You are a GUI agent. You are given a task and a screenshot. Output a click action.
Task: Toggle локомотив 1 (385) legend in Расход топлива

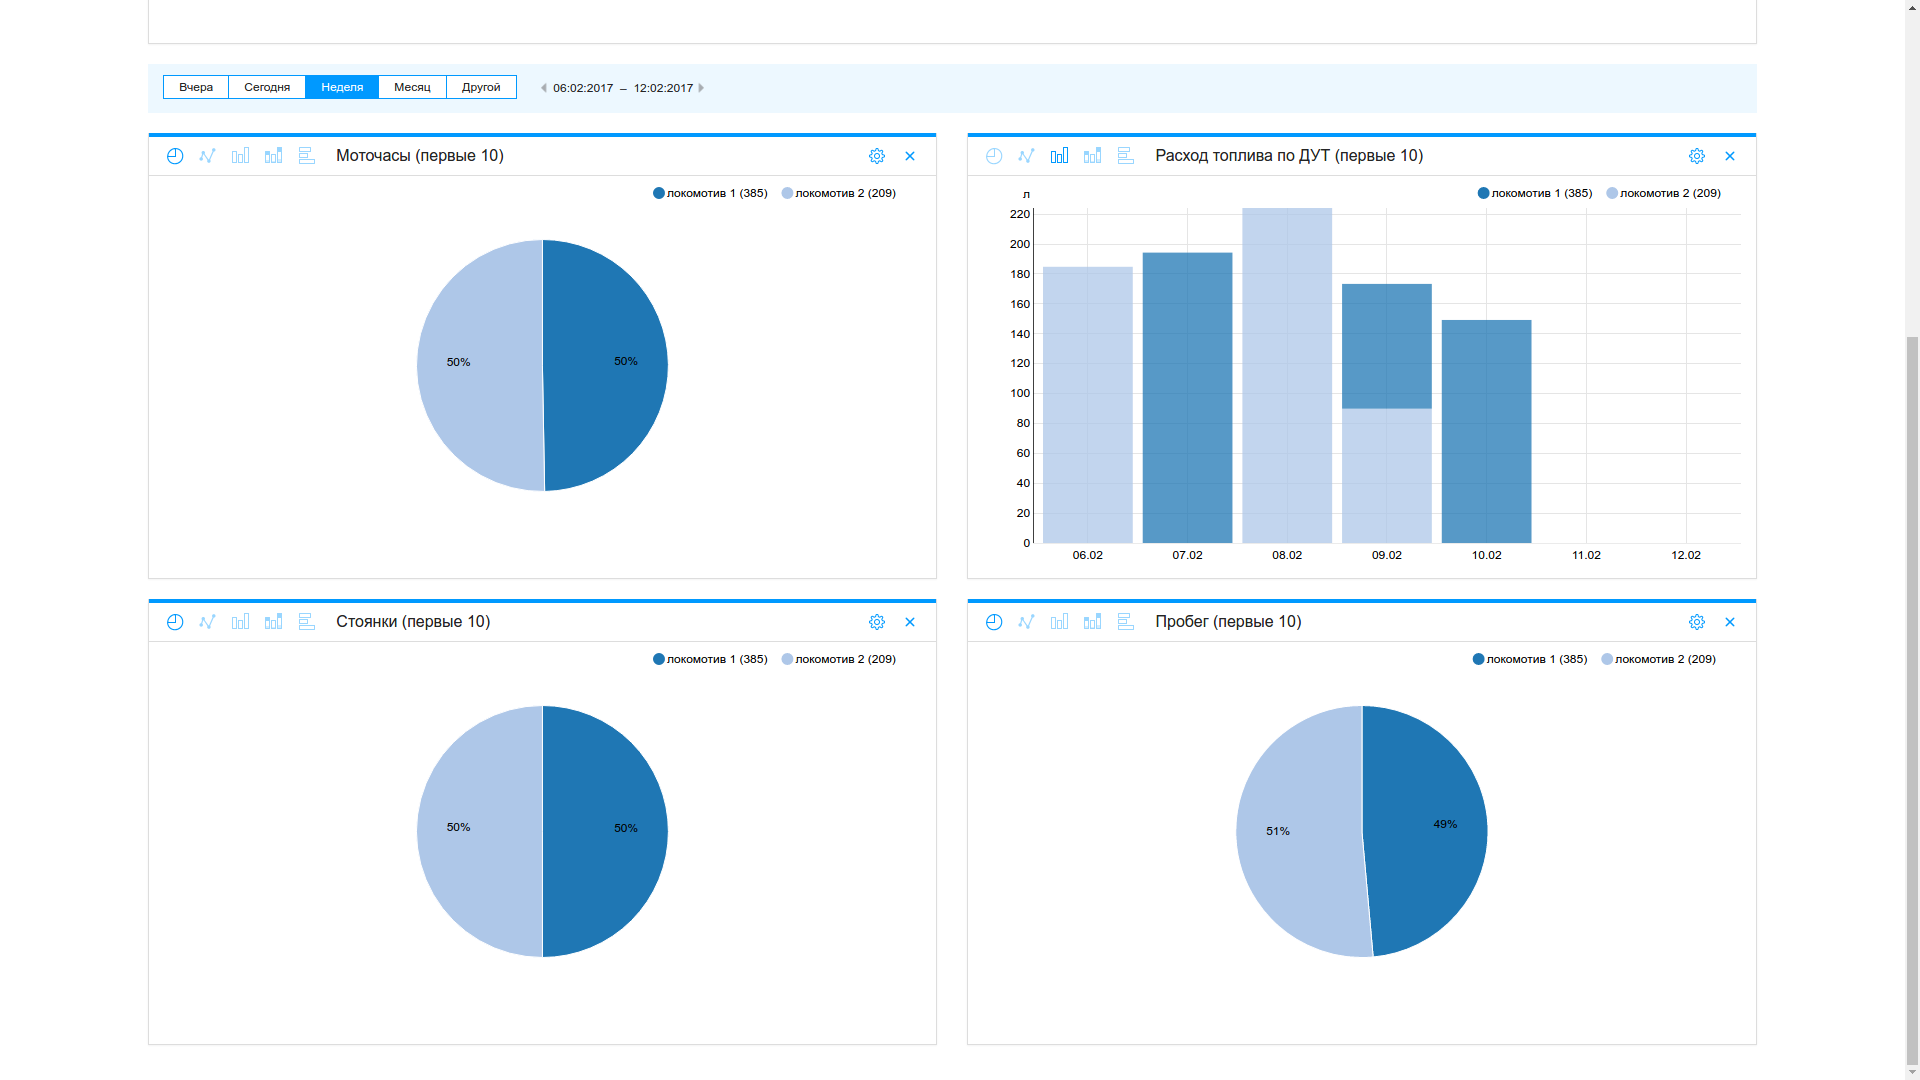coord(1535,193)
